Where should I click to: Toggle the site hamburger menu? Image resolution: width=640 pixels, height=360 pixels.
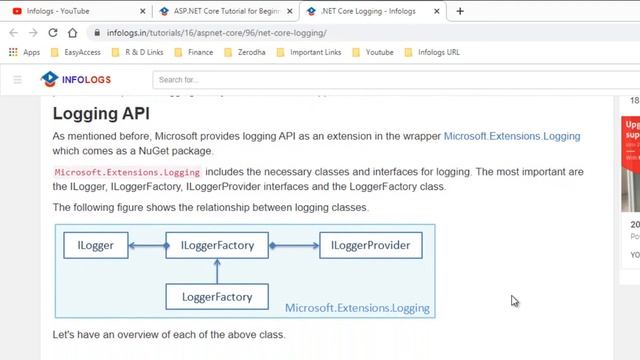point(17,80)
